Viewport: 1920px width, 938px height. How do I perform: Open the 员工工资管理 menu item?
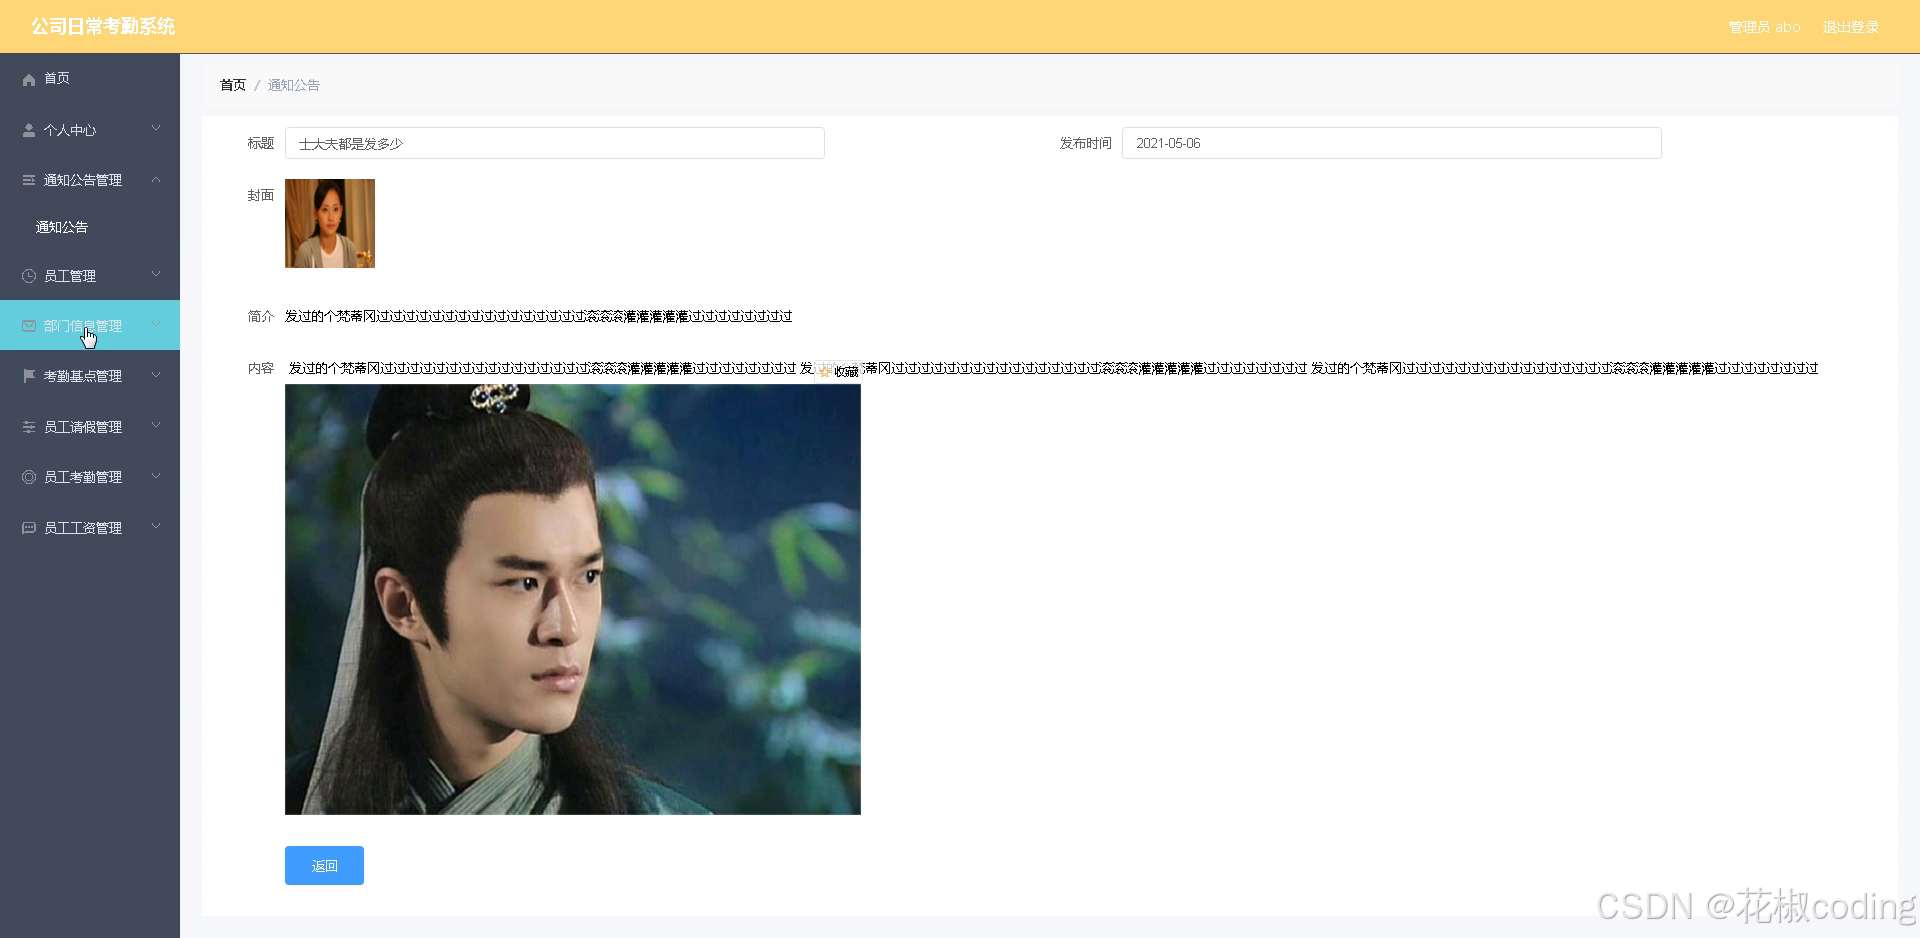click(90, 528)
